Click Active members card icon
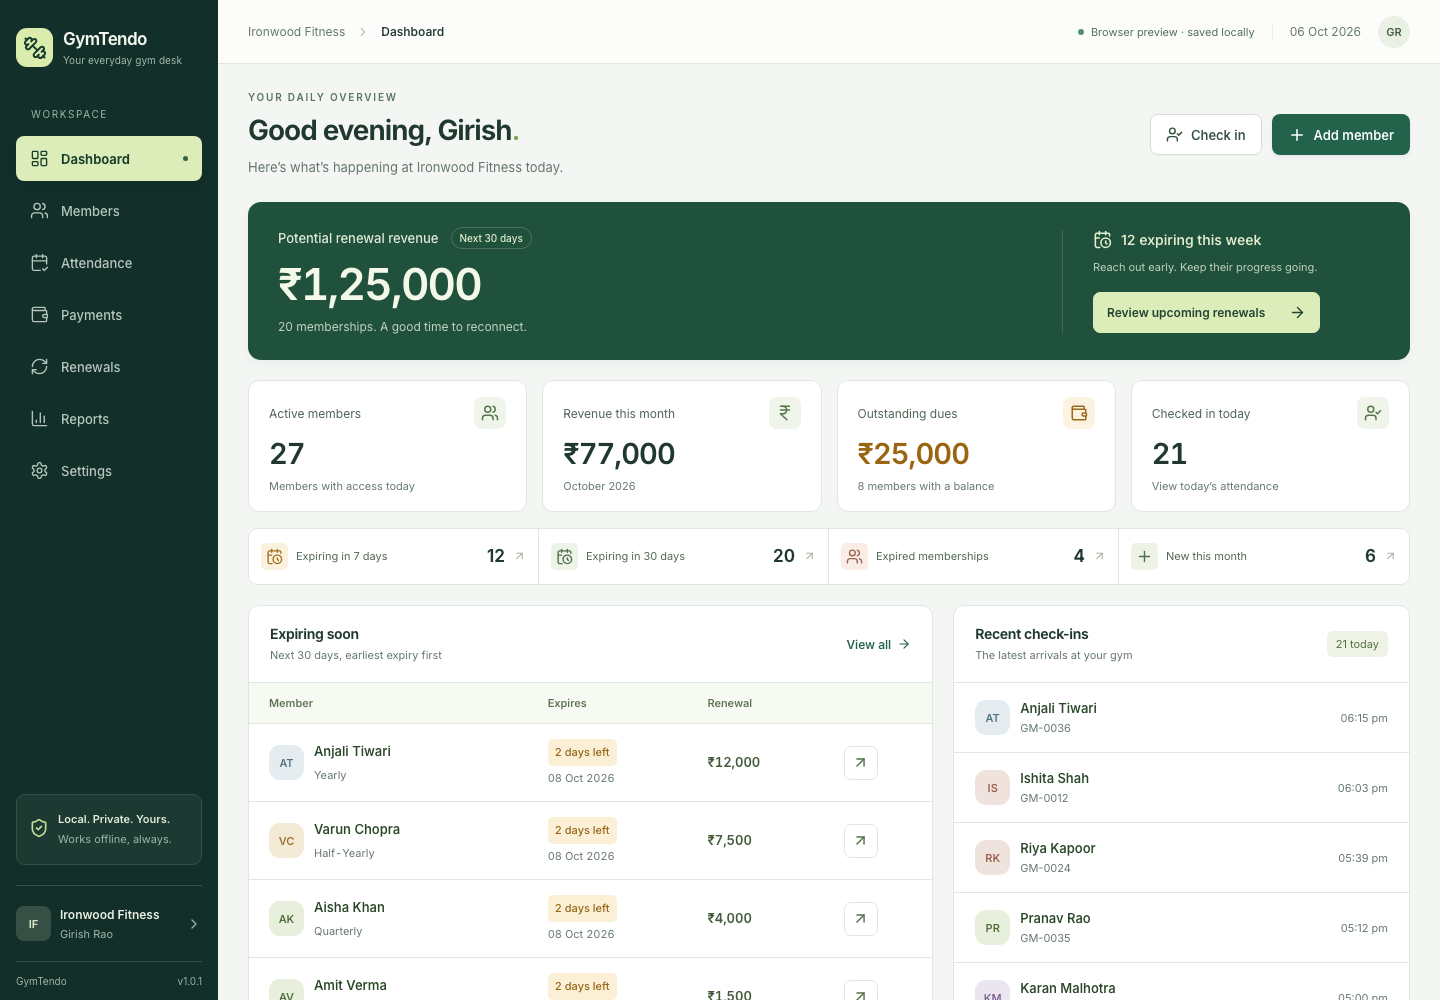Screen dimensions: 1440x1000 point(490,413)
